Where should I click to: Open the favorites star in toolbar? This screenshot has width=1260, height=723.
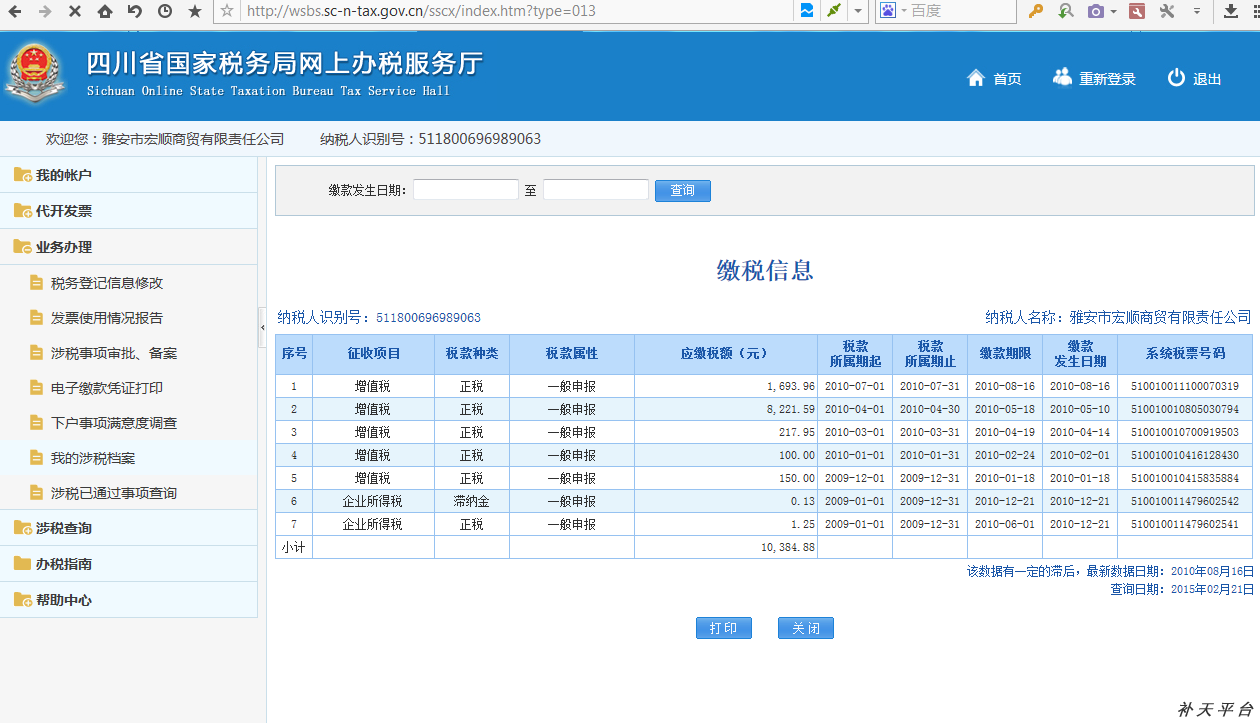click(195, 11)
